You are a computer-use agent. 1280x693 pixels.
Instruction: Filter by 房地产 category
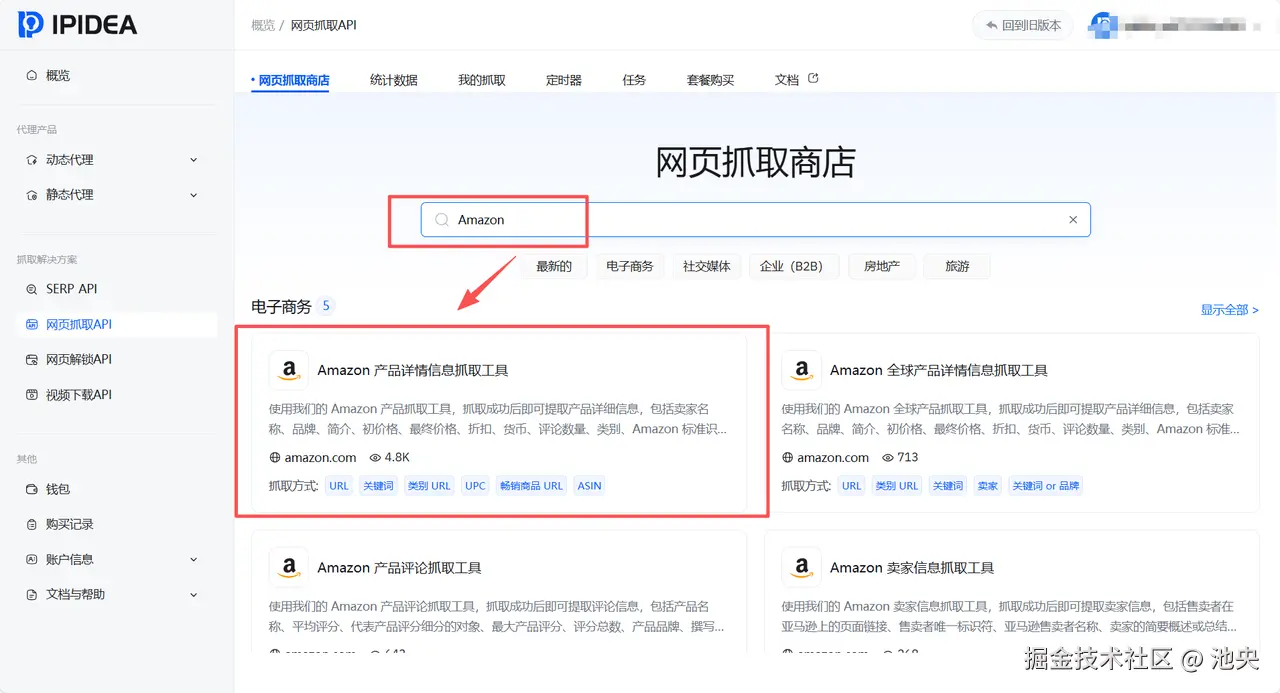882,266
